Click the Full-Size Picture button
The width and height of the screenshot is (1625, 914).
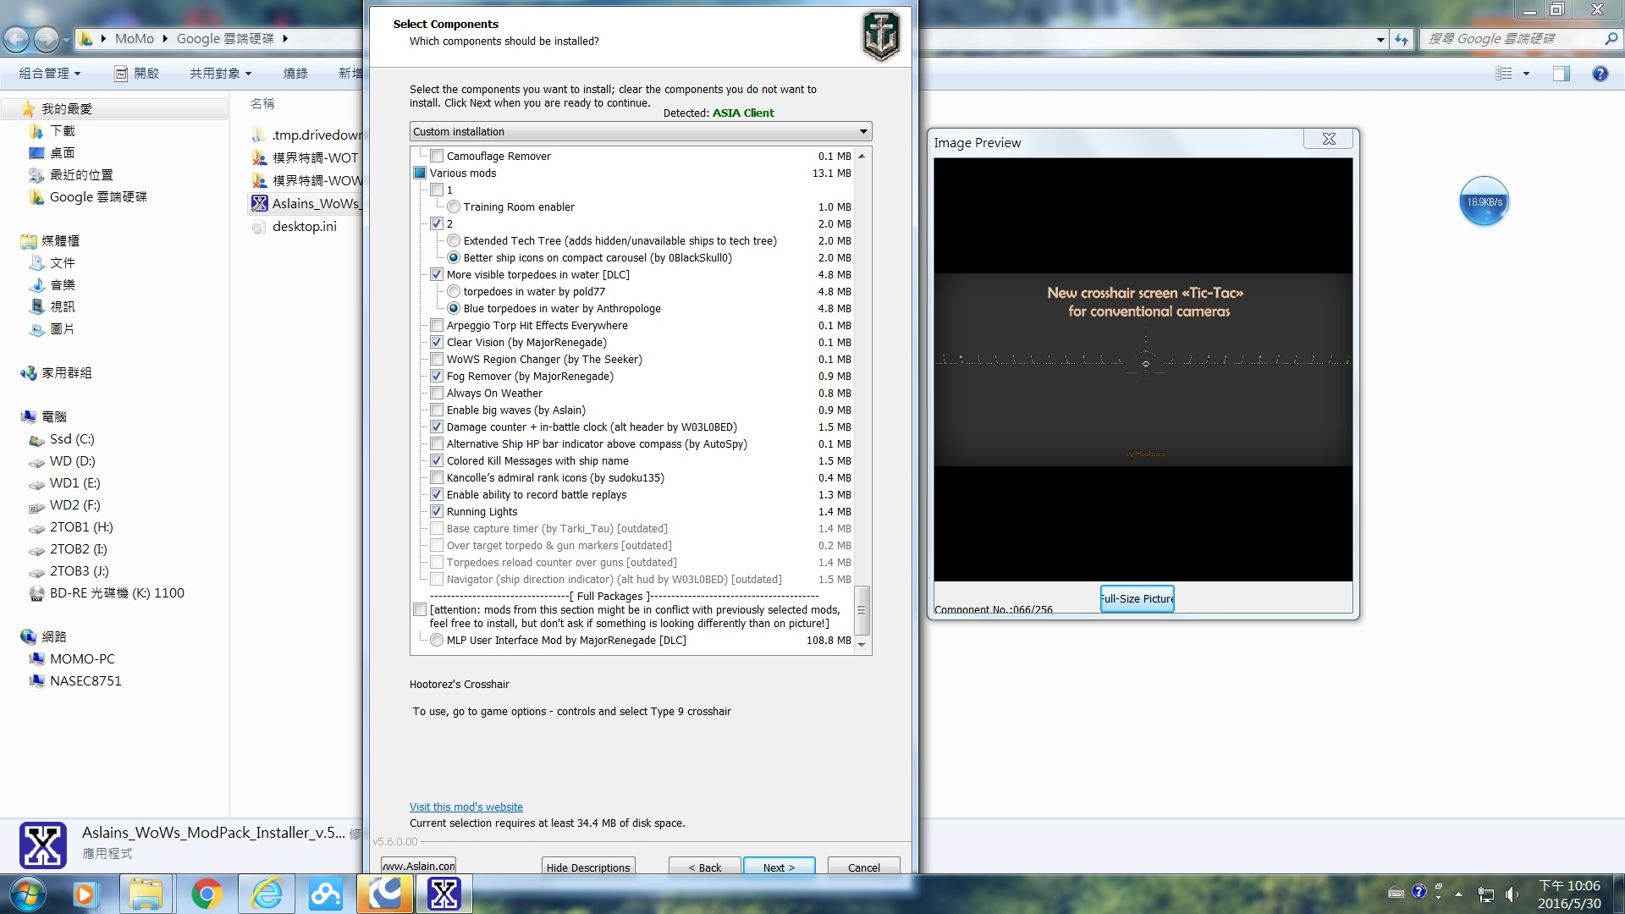[1137, 598]
